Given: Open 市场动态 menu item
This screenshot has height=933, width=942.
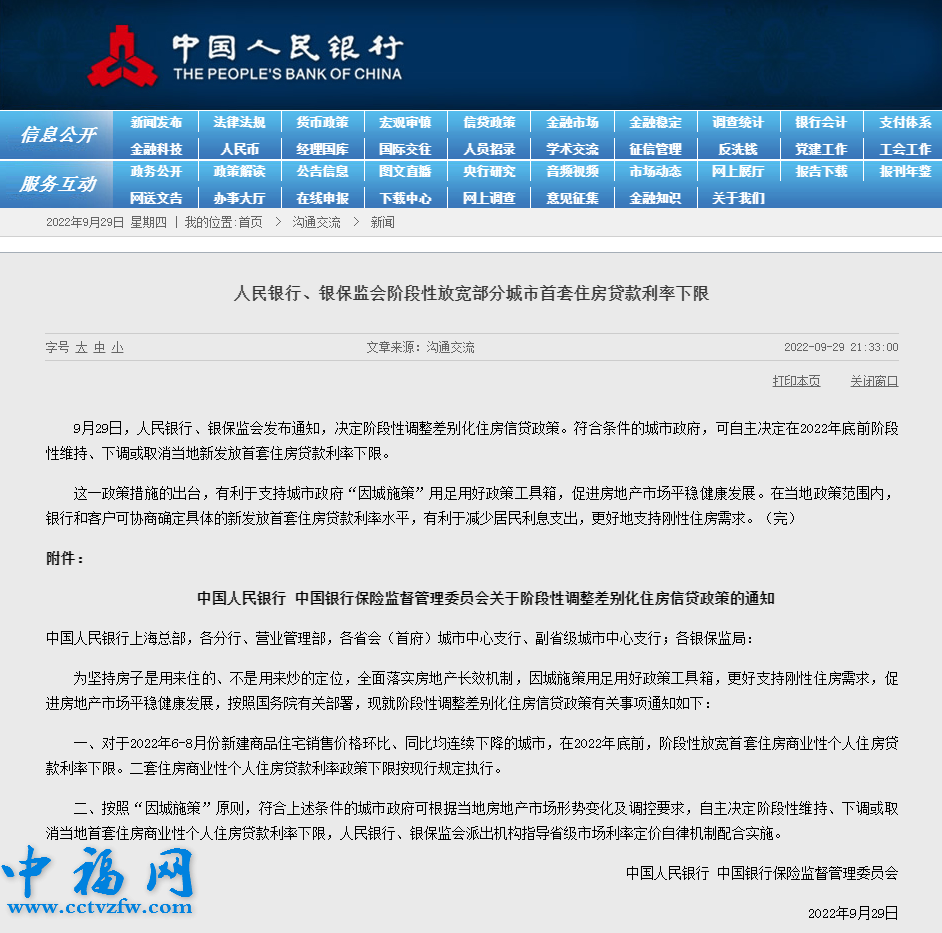Looking at the screenshot, I should pyautogui.click(x=655, y=171).
